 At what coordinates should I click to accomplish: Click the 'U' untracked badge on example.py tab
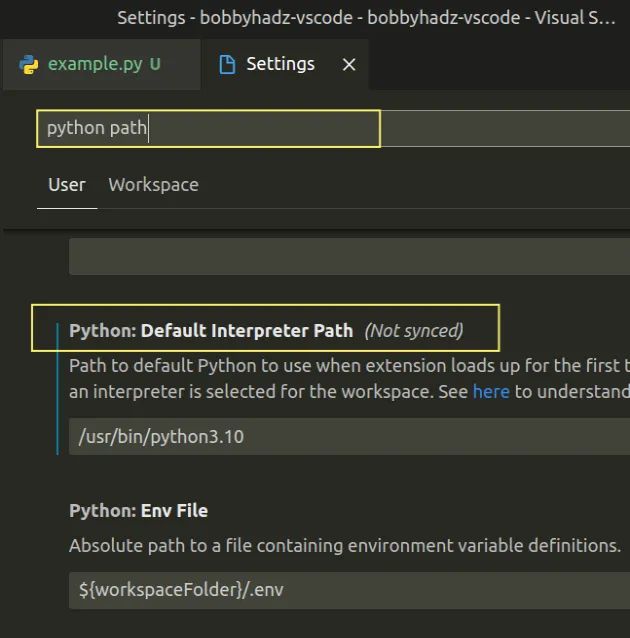tap(155, 64)
